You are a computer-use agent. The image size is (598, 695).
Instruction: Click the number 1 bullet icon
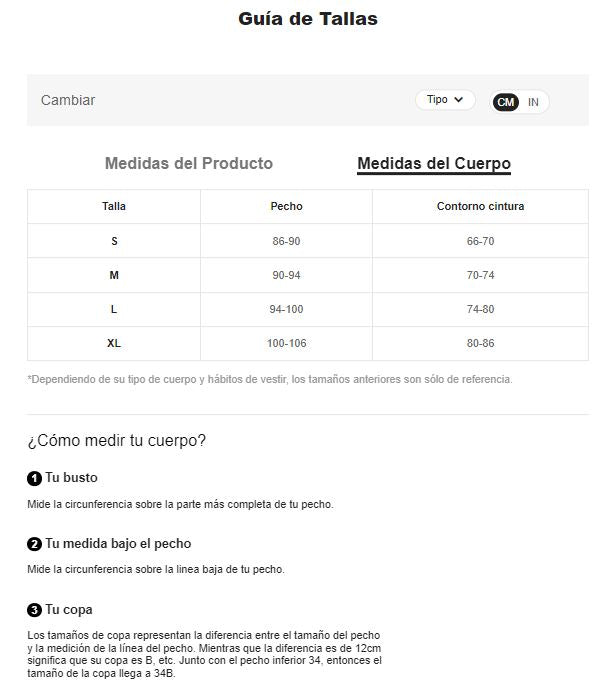[34, 479]
